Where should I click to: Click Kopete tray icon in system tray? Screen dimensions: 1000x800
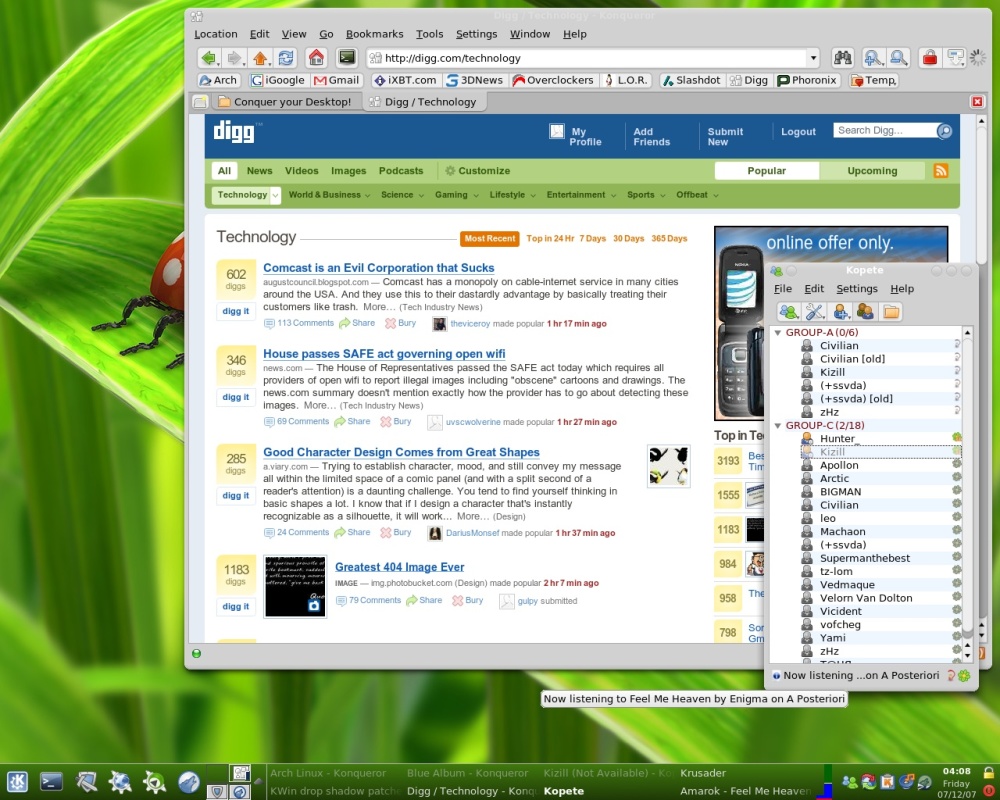pos(849,781)
